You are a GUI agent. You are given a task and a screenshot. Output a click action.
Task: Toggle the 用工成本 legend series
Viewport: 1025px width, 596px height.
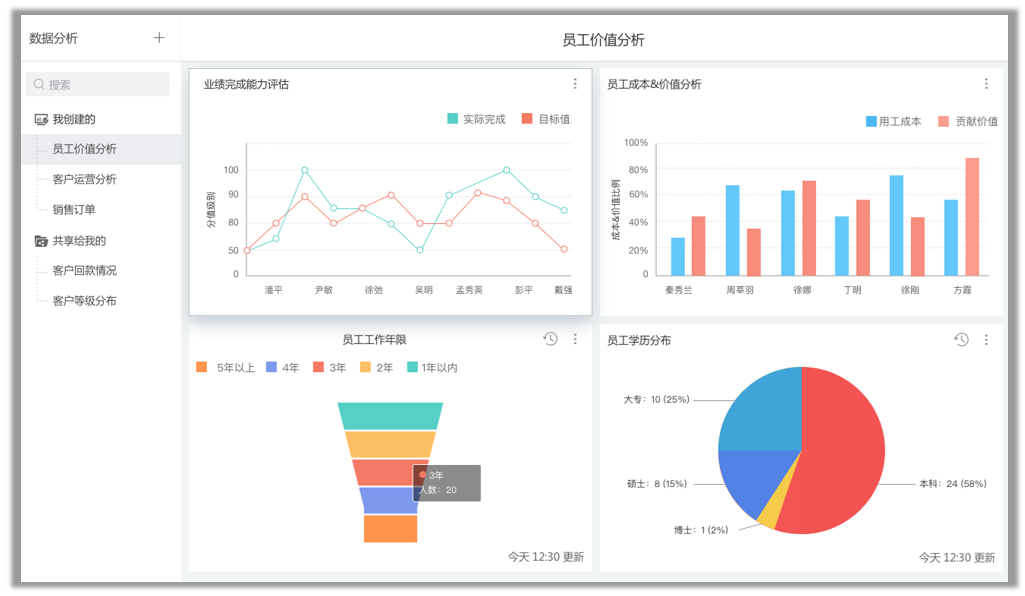coord(893,121)
